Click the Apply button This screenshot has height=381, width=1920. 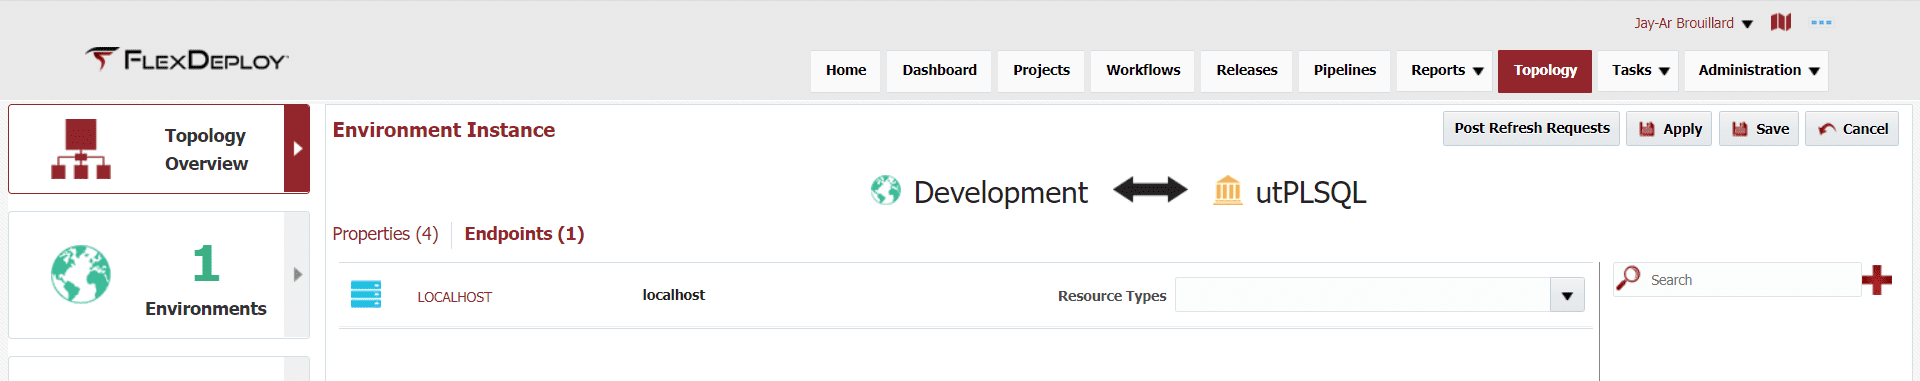click(1669, 129)
